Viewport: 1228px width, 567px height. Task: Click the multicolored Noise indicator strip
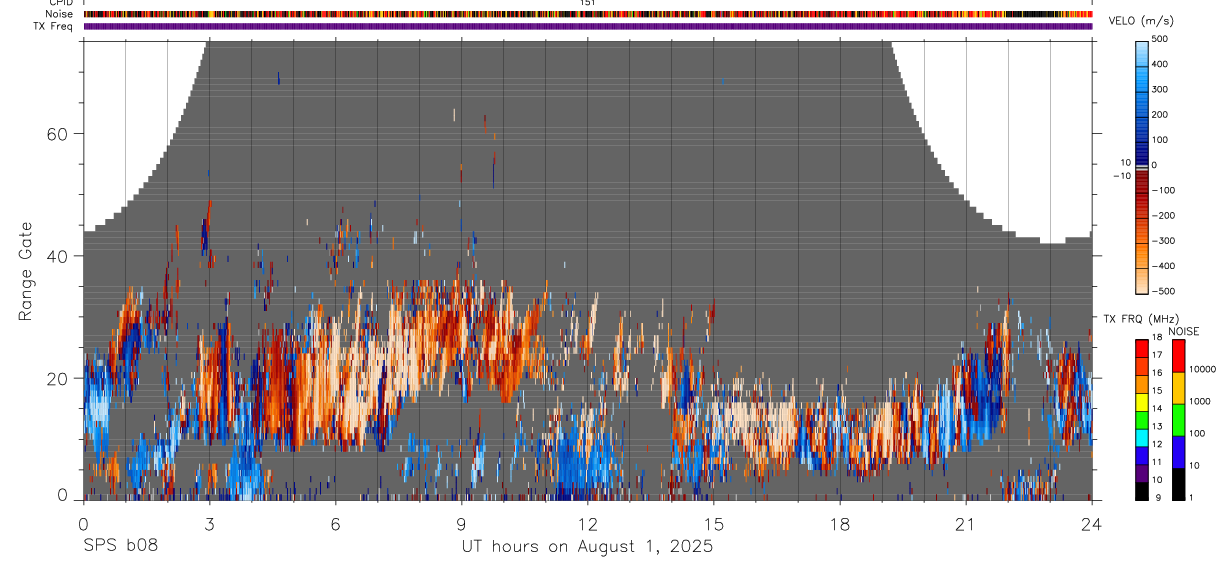pyautogui.click(x=588, y=14)
